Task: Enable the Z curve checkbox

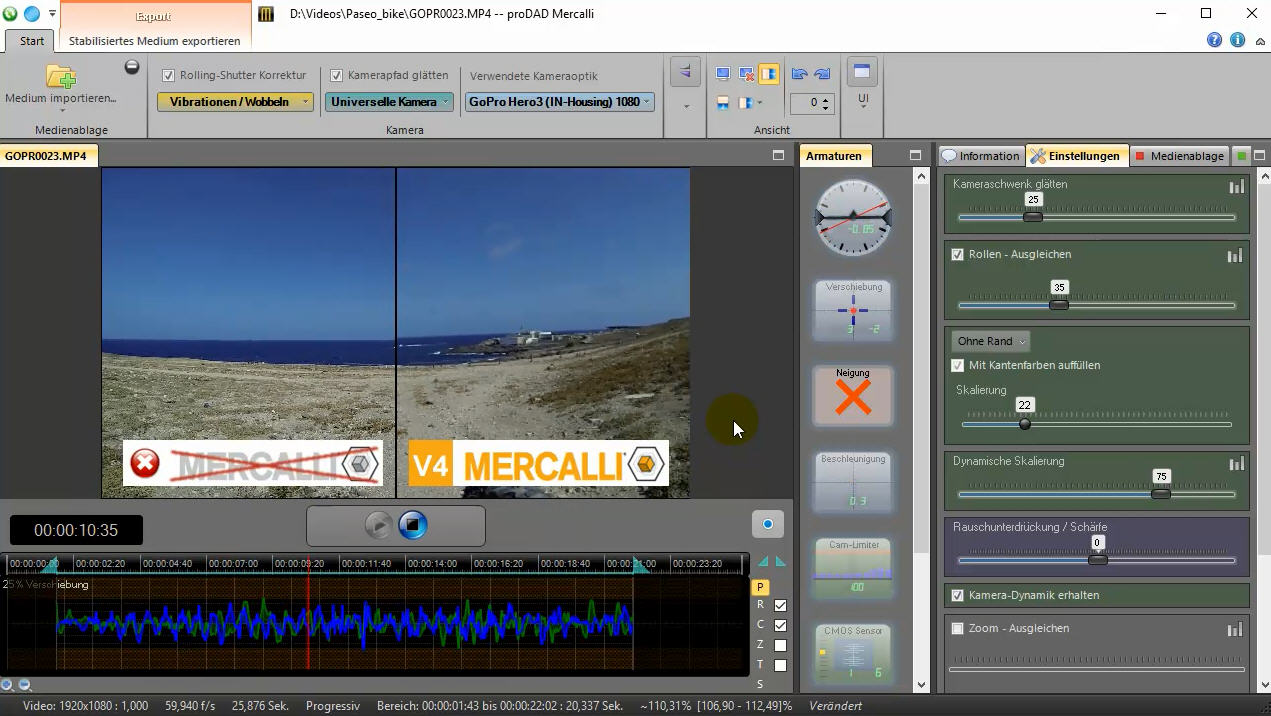Action: coord(780,645)
